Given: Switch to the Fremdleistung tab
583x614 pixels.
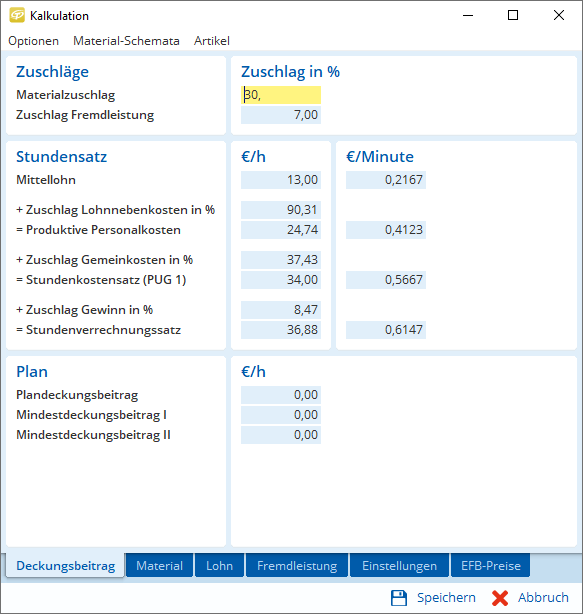Looking at the screenshot, I should (297, 565).
